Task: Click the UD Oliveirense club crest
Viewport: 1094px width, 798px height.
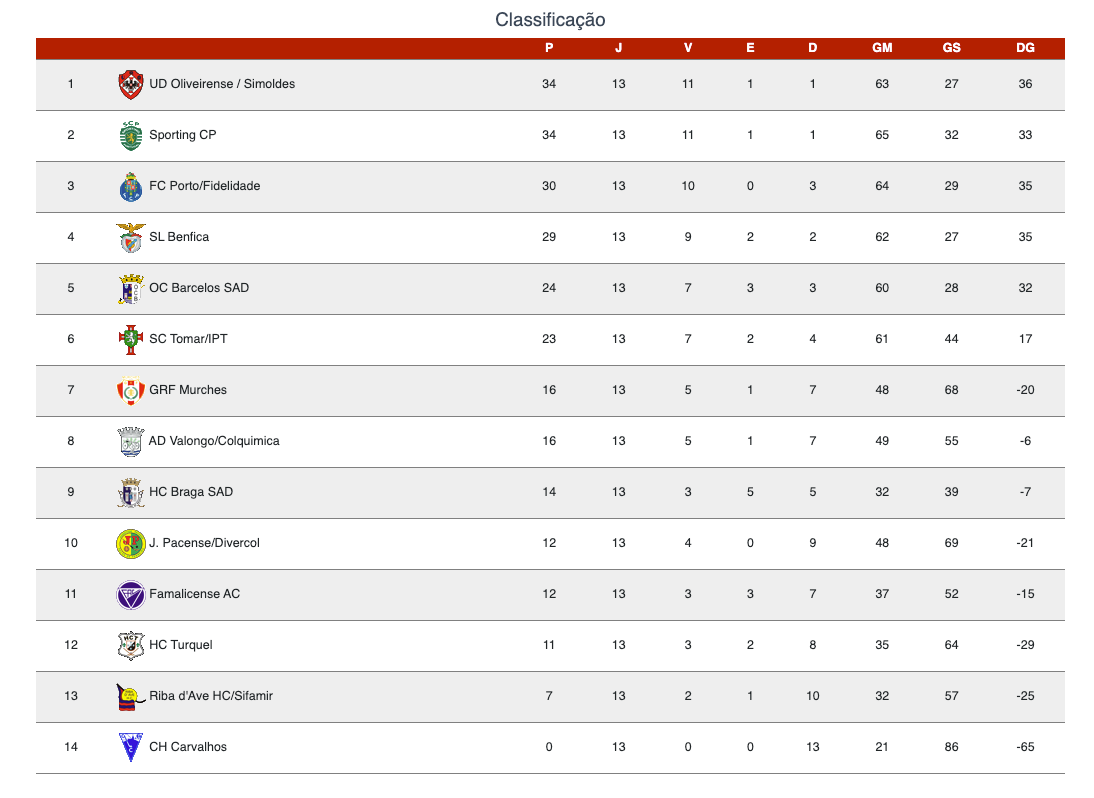Action: tap(130, 84)
